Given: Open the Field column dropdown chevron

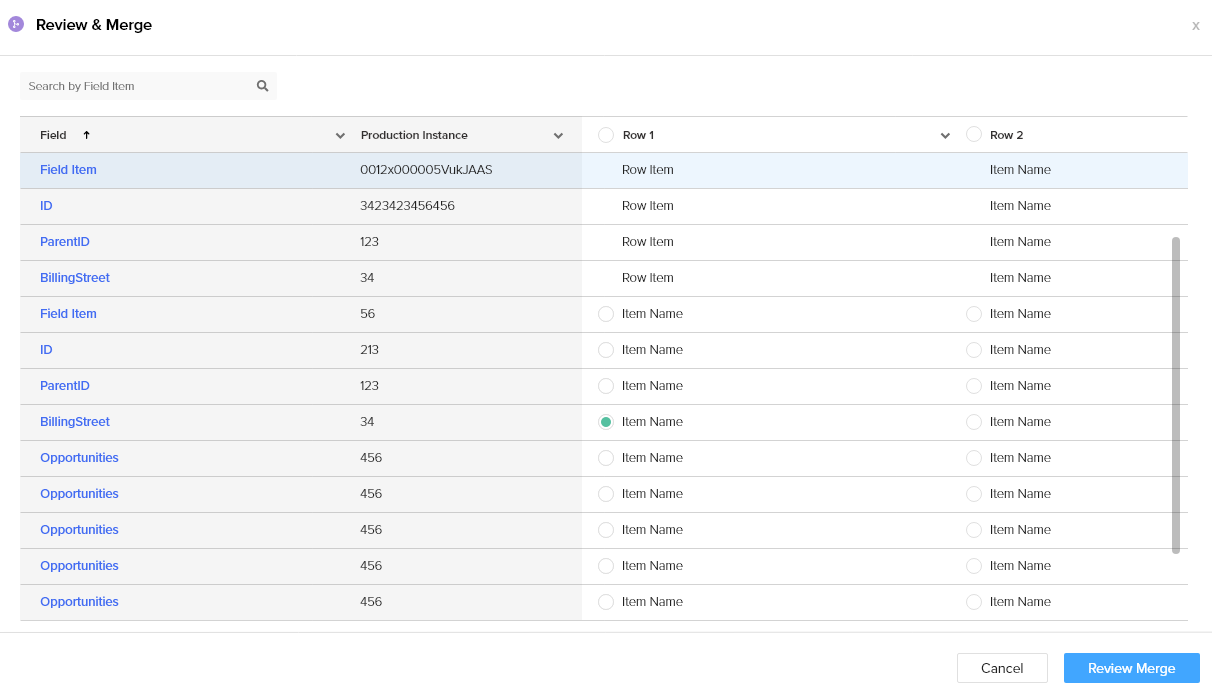Looking at the screenshot, I should [x=340, y=136].
